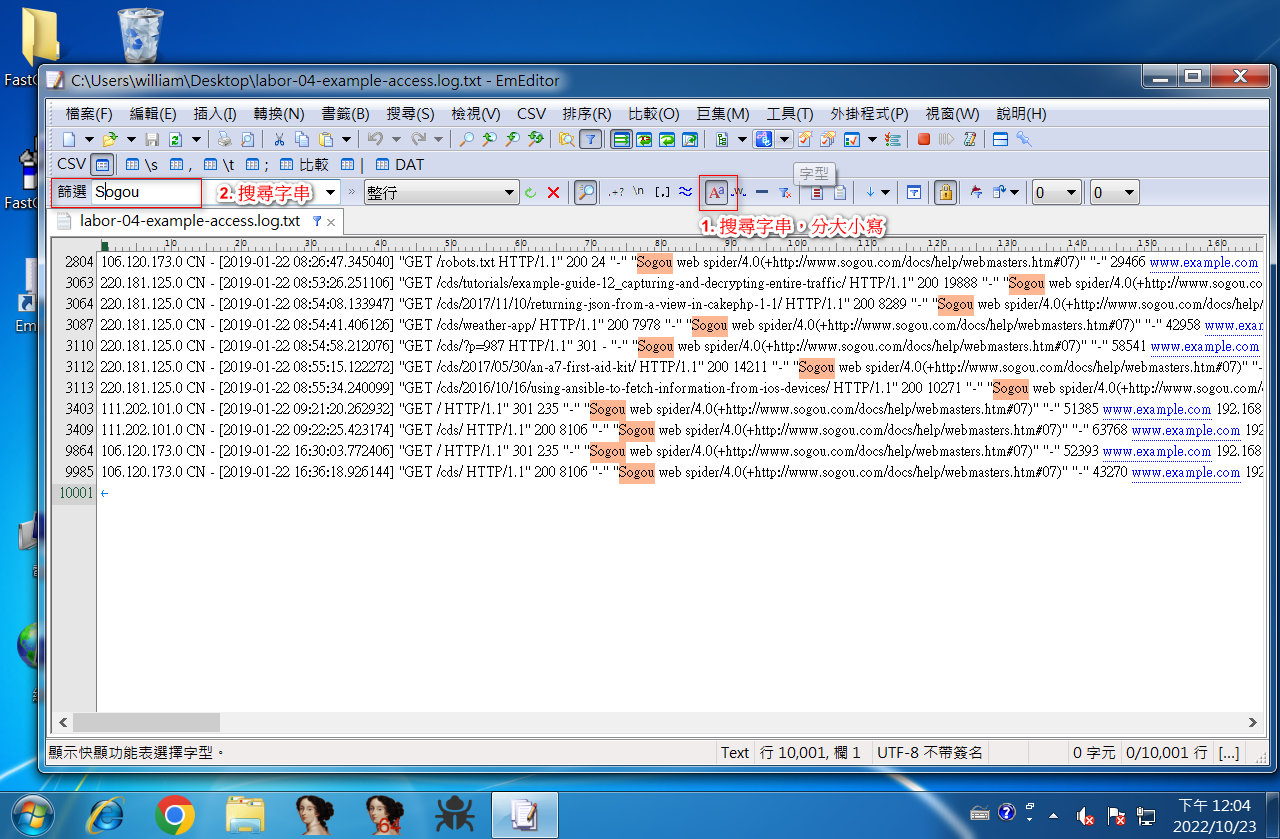This screenshot has width=1280, height=839.
Task: Save the document with the floppy icon
Action: (x=152, y=139)
